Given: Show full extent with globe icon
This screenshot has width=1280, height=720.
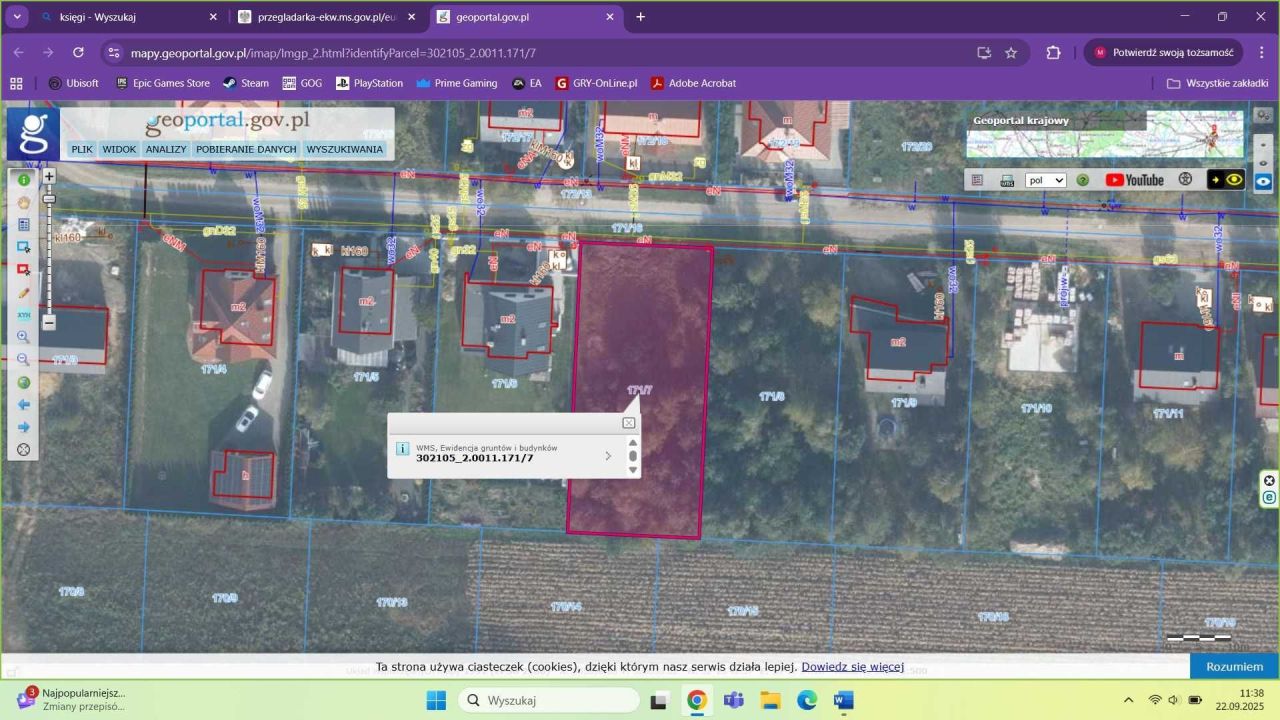Looking at the screenshot, I should coord(24,382).
